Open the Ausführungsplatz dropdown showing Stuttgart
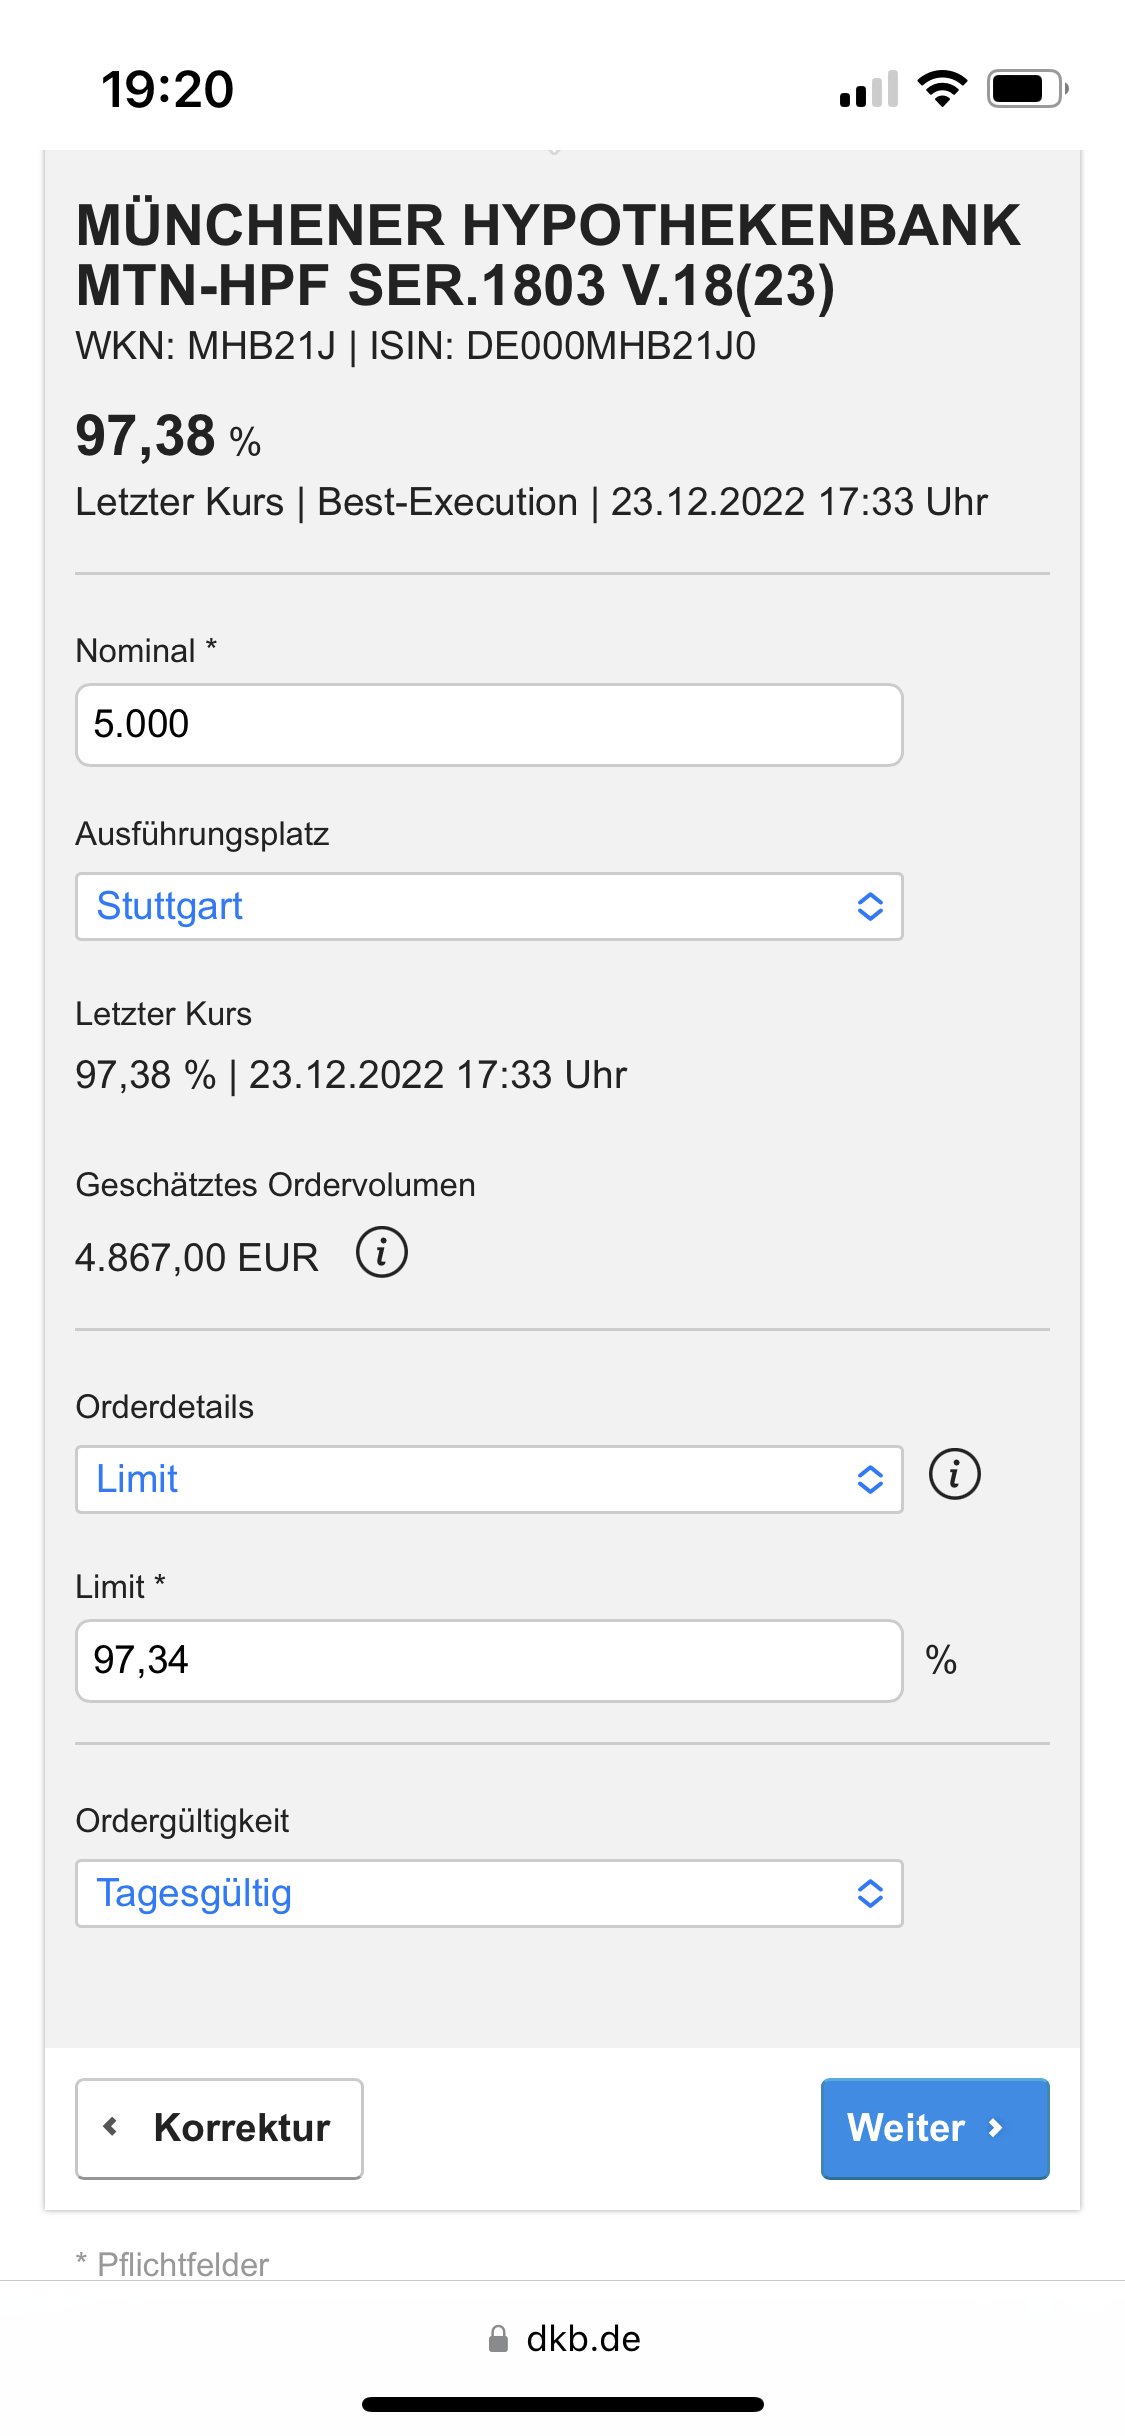The image size is (1125, 2436). coord(489,906)
